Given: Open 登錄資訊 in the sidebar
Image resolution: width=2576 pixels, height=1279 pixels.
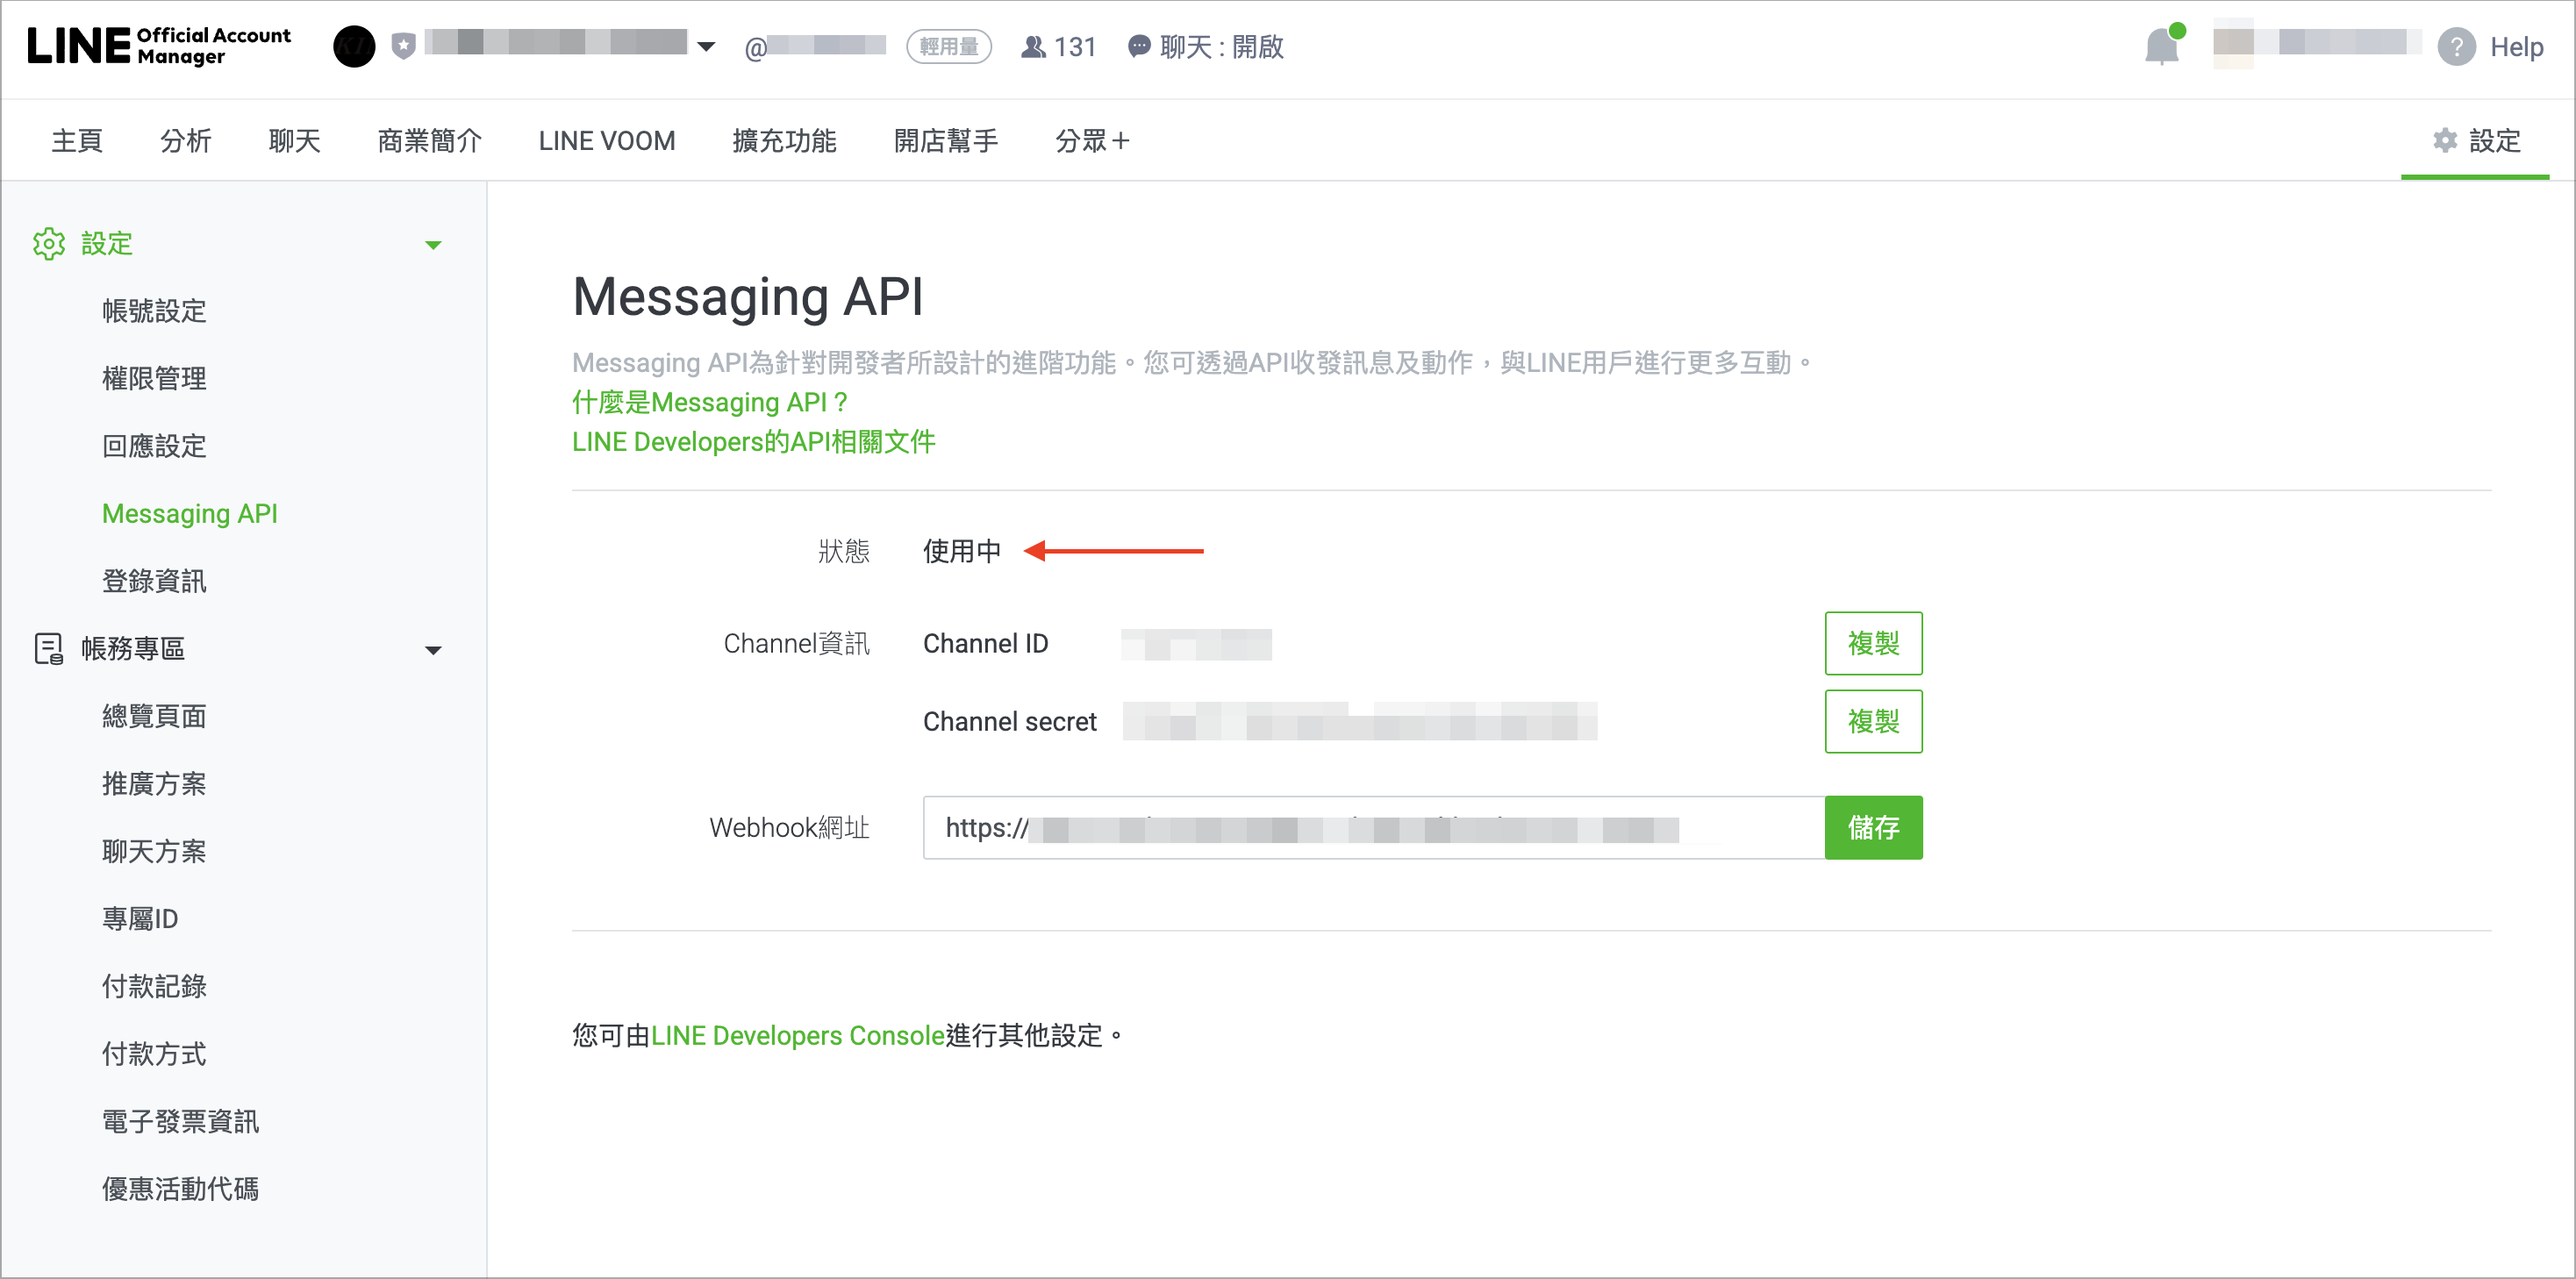Looking at the screenshot, I should 154,581.
